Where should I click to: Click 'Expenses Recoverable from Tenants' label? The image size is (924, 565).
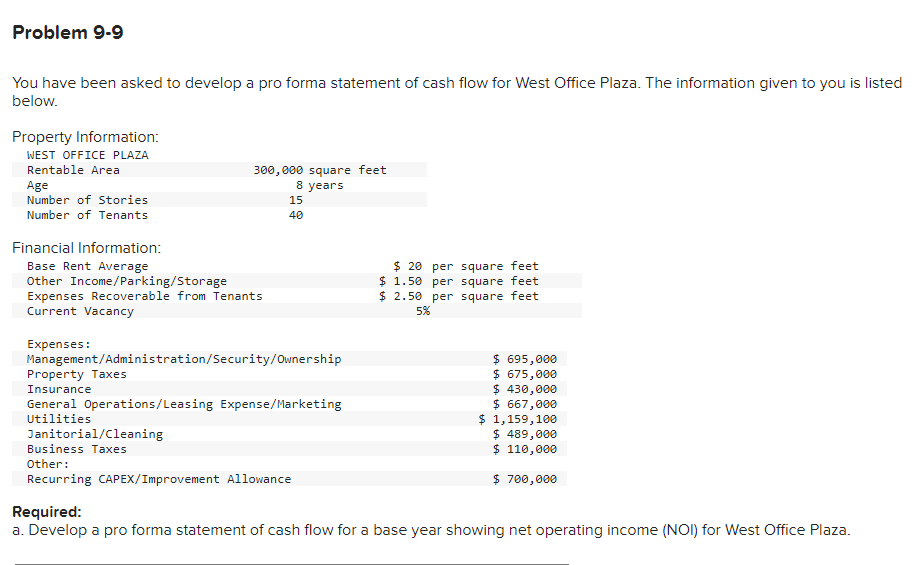(144, 296)
